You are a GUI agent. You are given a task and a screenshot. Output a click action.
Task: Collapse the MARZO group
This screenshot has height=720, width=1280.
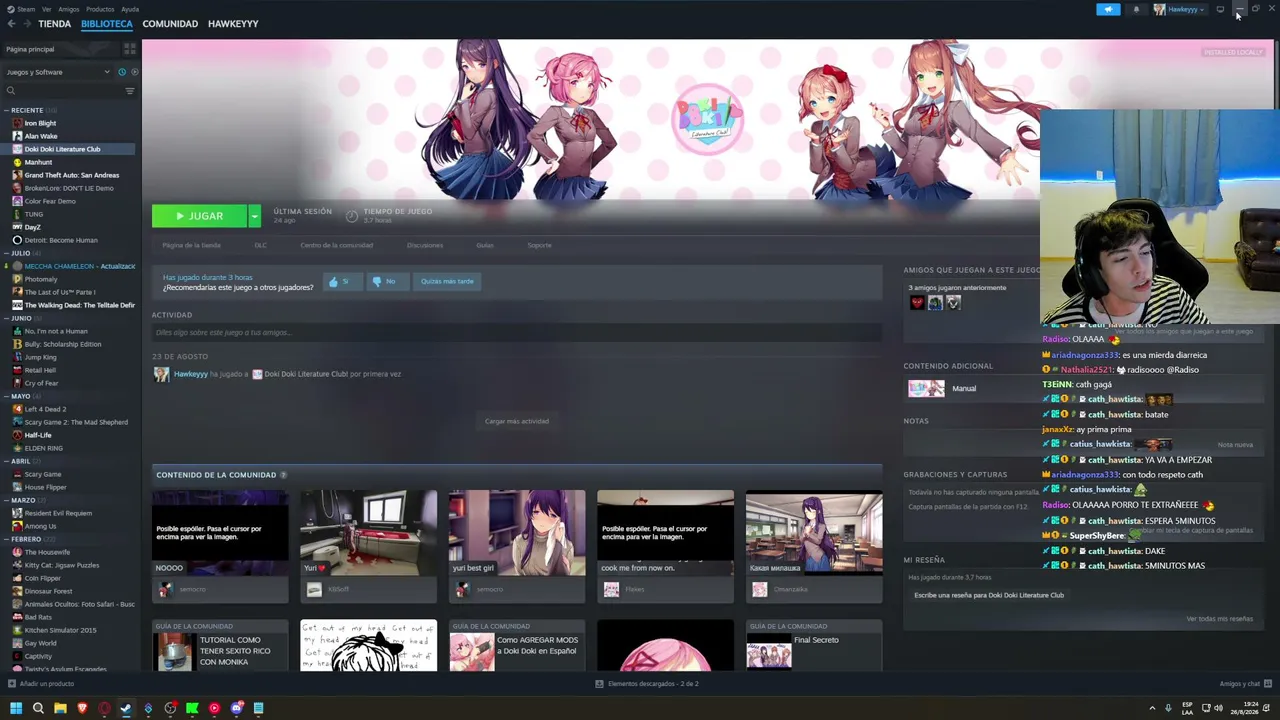pyautogui.click(x=6, y=500)
